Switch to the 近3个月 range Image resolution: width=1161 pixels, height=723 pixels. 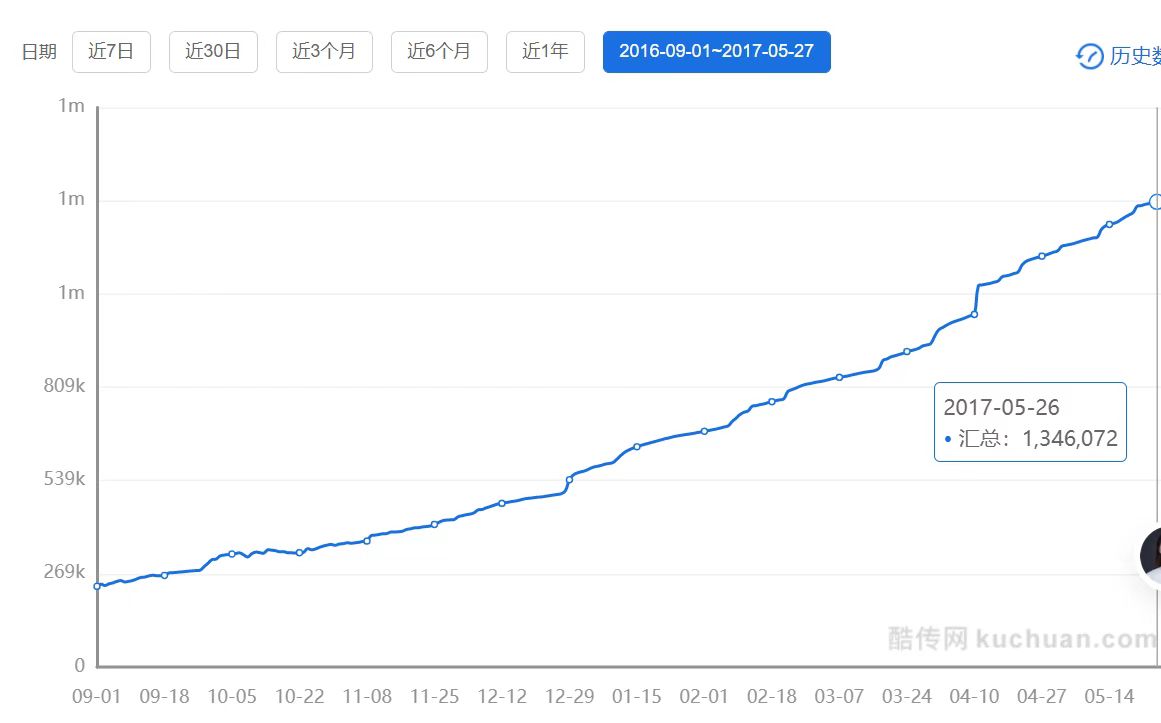(x=324, y=52)
